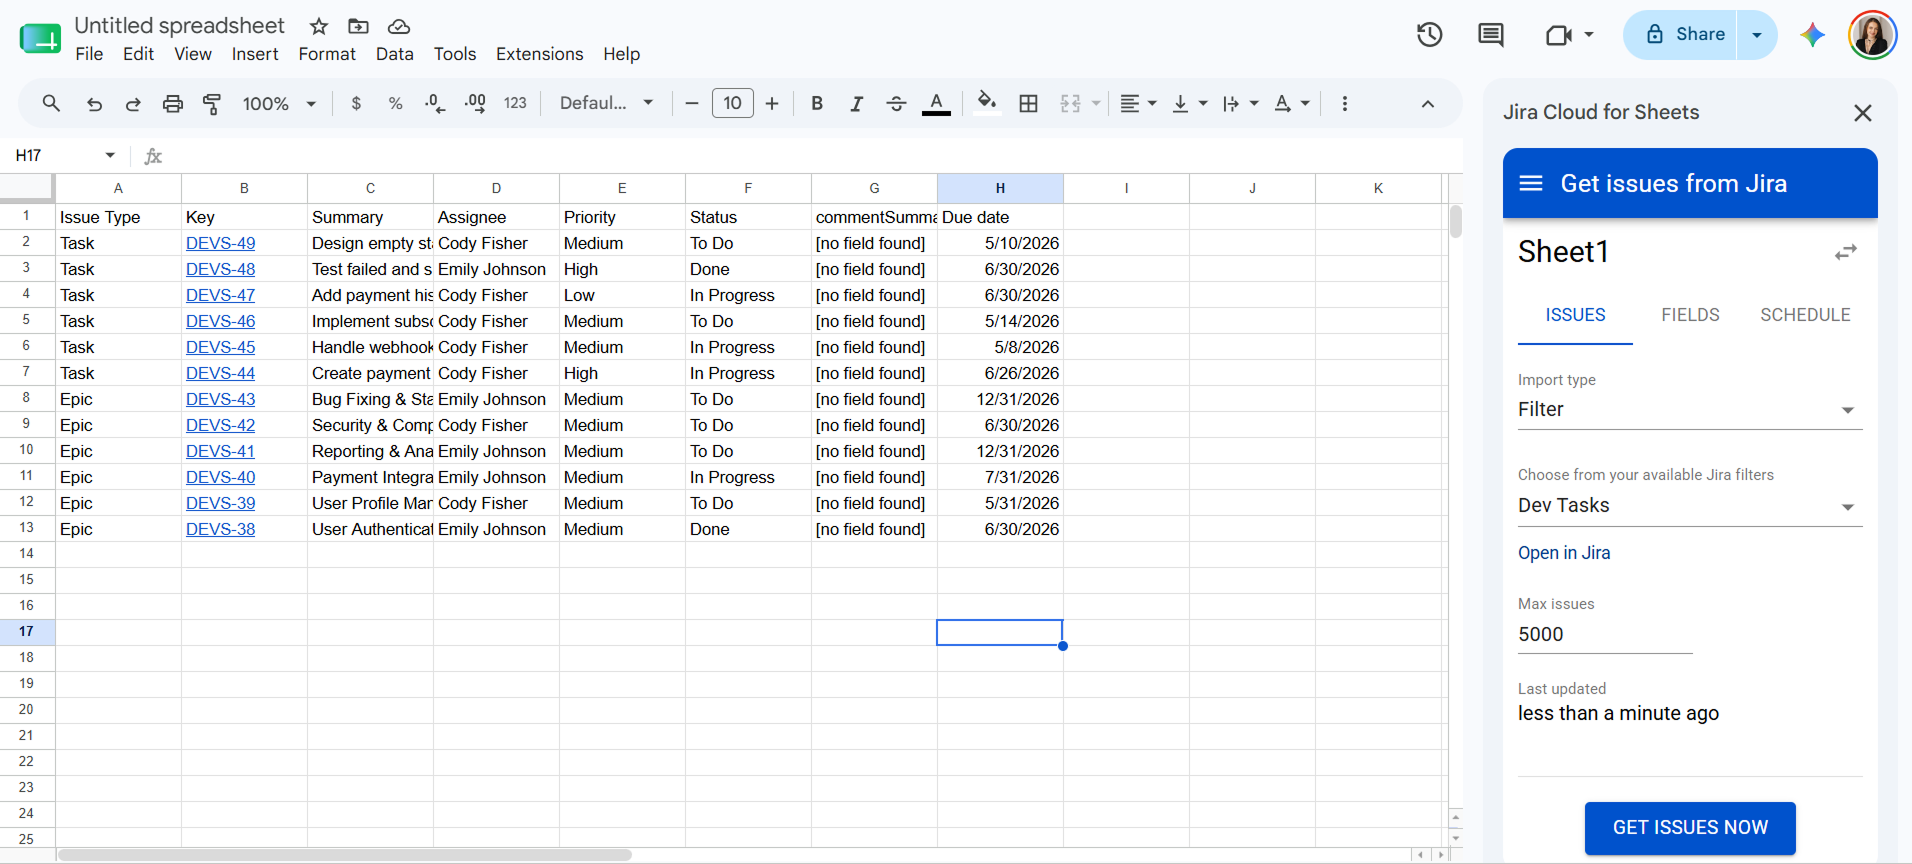Open the Dev Tasks filter dropdown
Screen dimensions: 1912x864
(x=1690, y=506)
